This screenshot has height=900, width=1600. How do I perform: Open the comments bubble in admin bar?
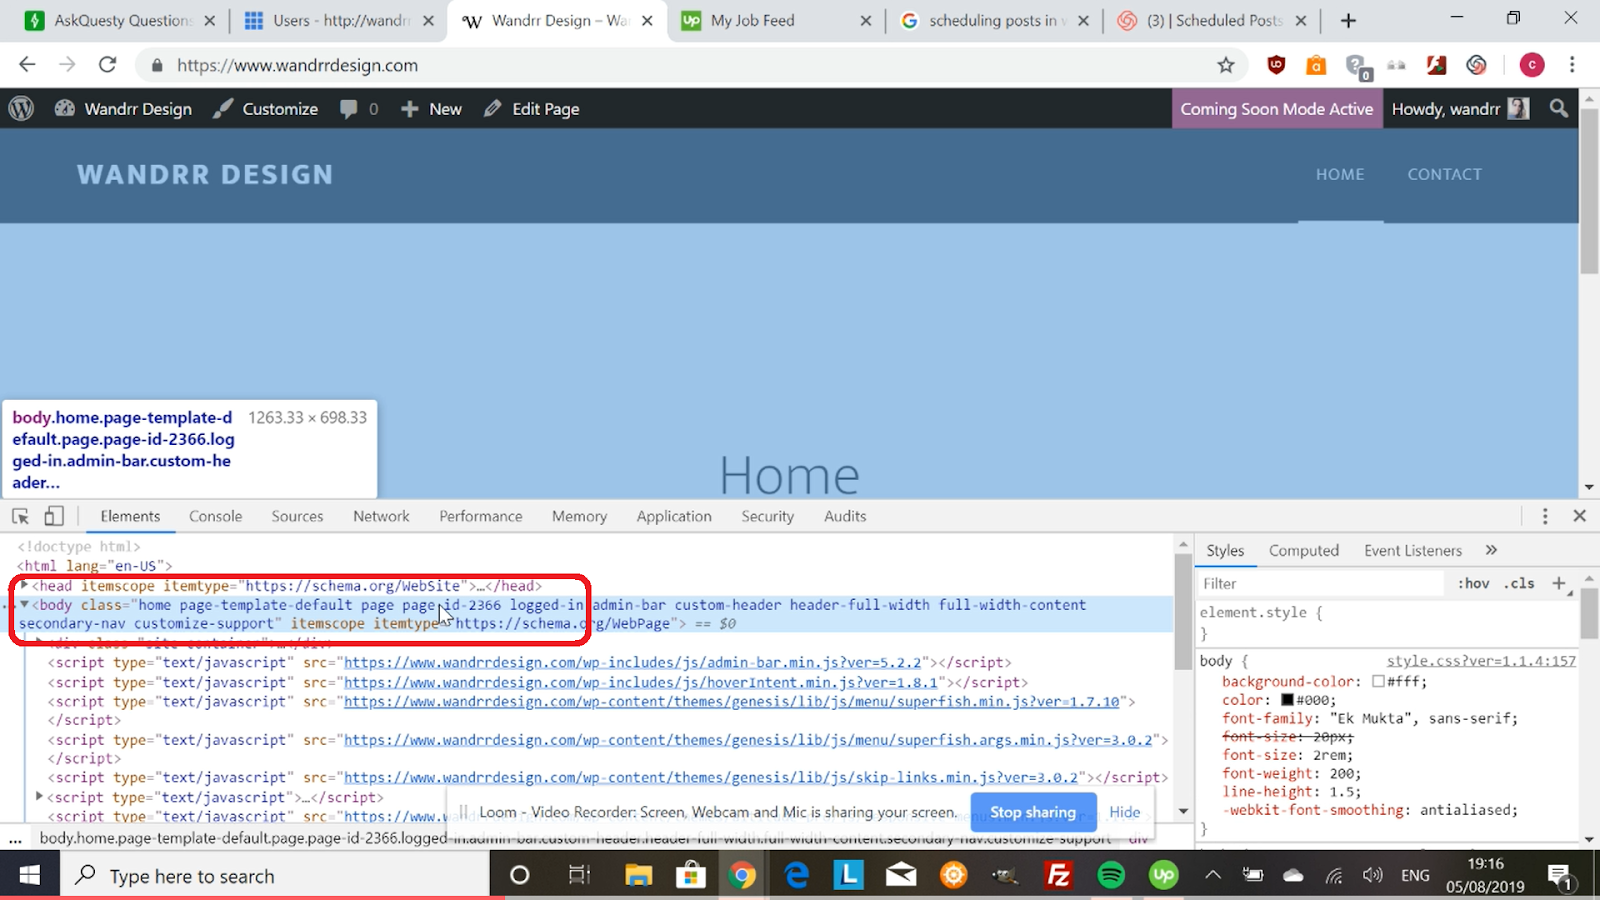tap(359, 109)
